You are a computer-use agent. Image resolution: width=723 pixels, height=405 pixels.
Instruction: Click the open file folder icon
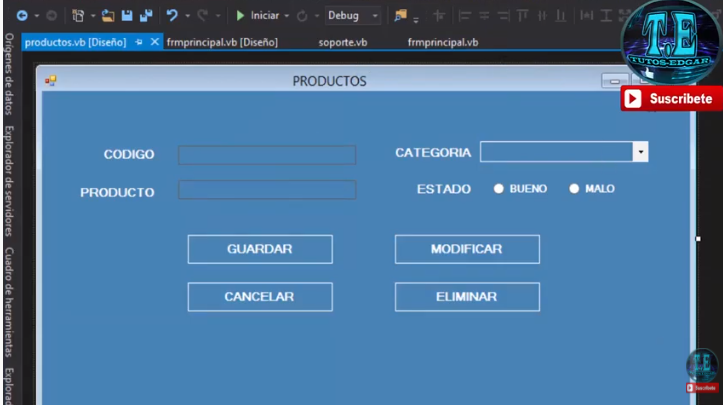(x=108, y=16)
